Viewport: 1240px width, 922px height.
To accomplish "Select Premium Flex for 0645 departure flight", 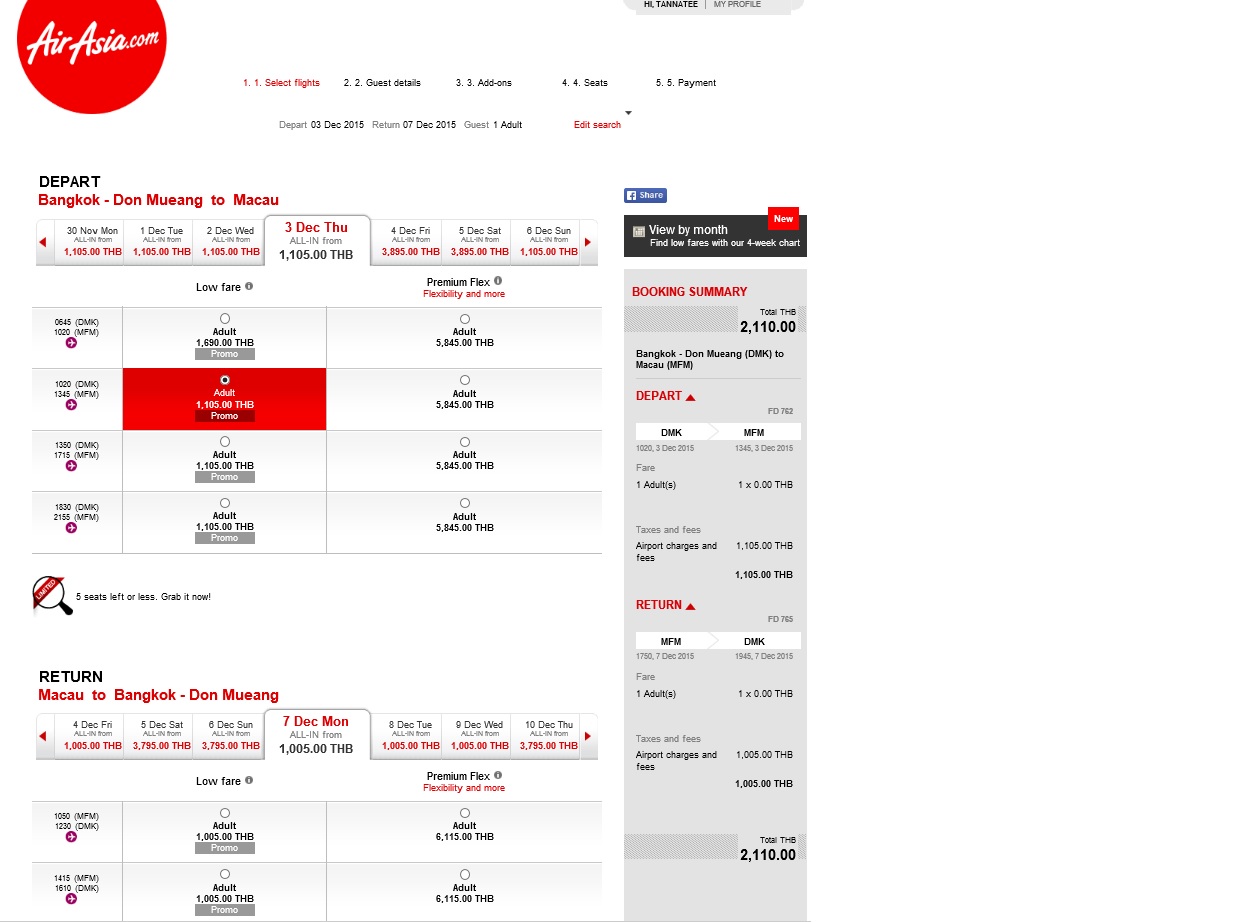I will pyautogui.click(x=465, y=319).
